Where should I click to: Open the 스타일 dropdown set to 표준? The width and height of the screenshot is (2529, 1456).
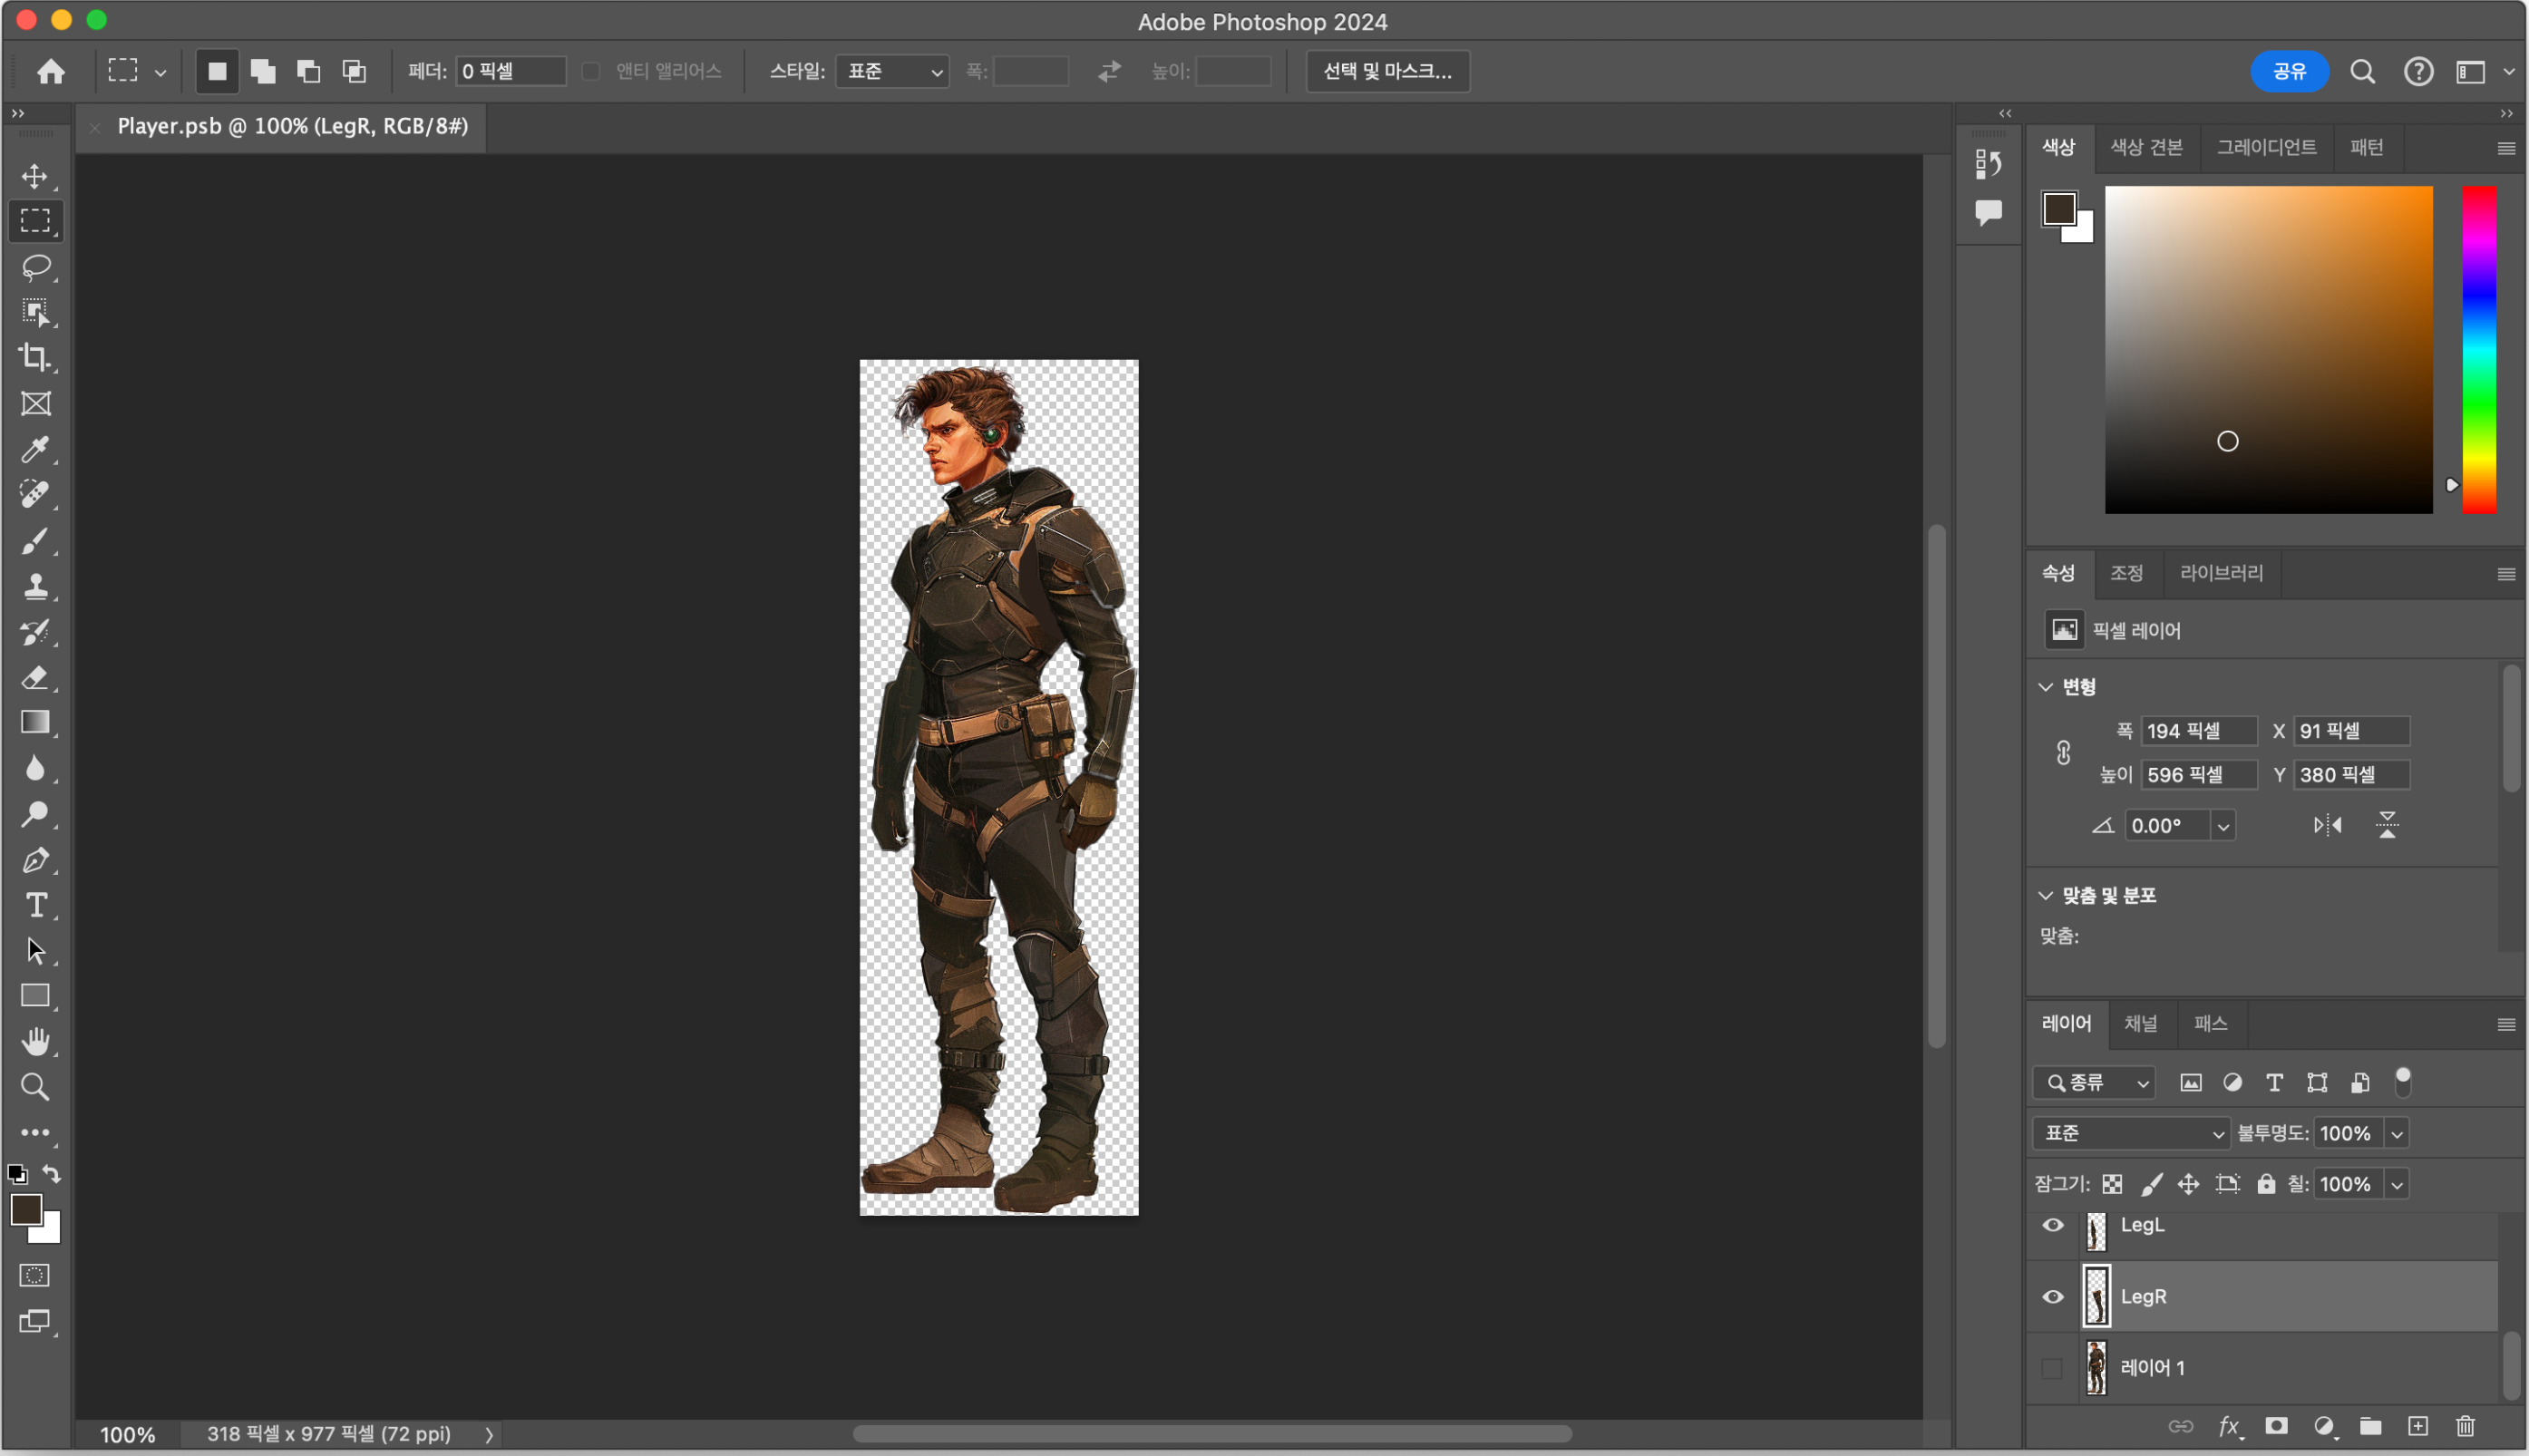(892, 71)
